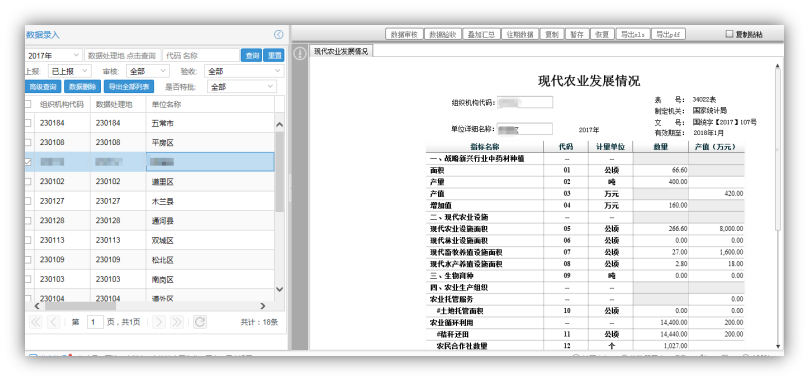Open the 是否特批 dropdown
The height and width of the screenshot is (382, 810).
tap(242, 87)
